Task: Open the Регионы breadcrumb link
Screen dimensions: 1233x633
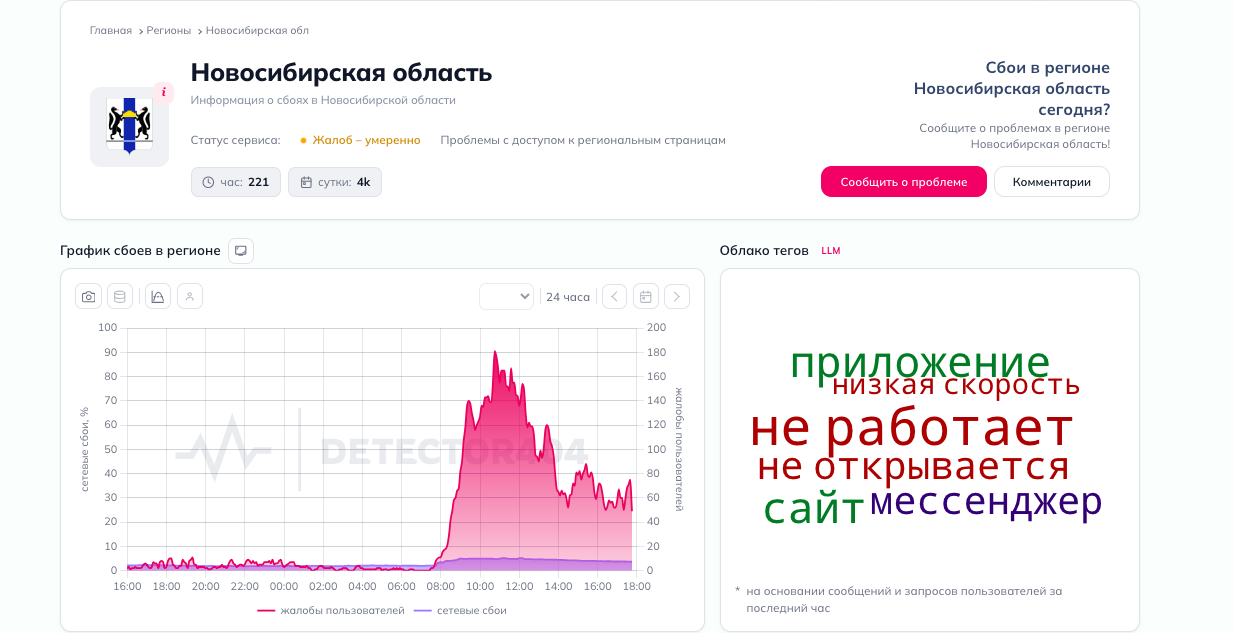Action: 169,31
